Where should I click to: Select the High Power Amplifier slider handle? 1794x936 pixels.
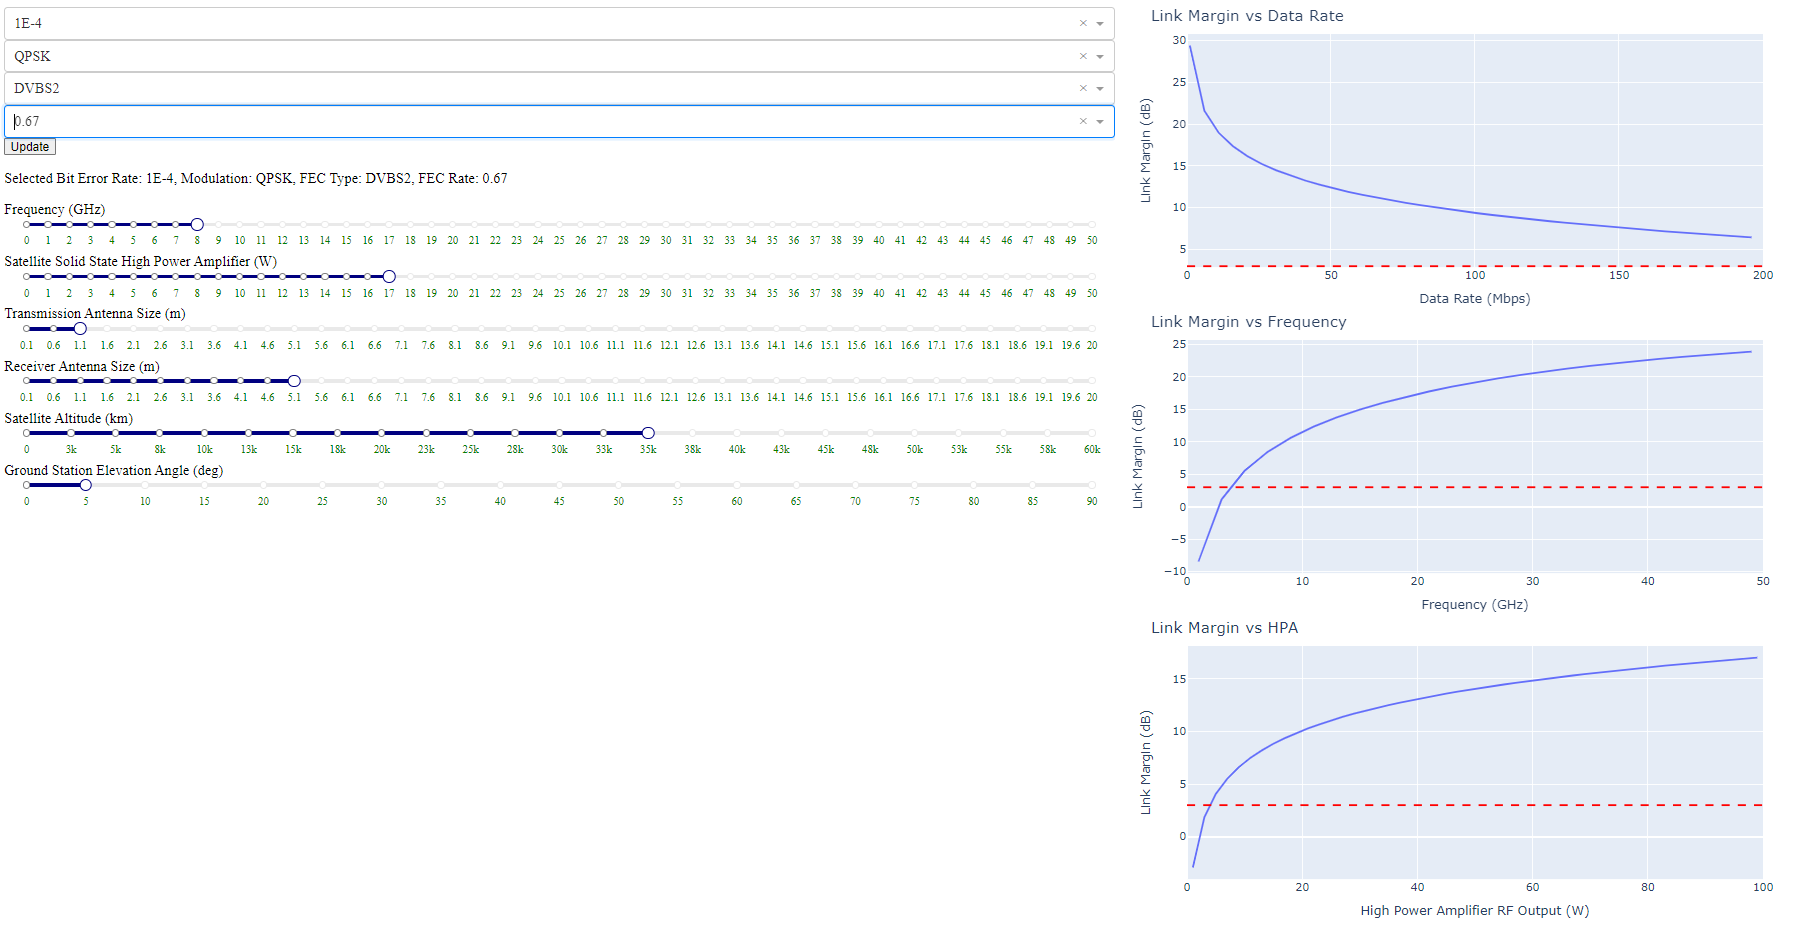(x=389, y=276)
